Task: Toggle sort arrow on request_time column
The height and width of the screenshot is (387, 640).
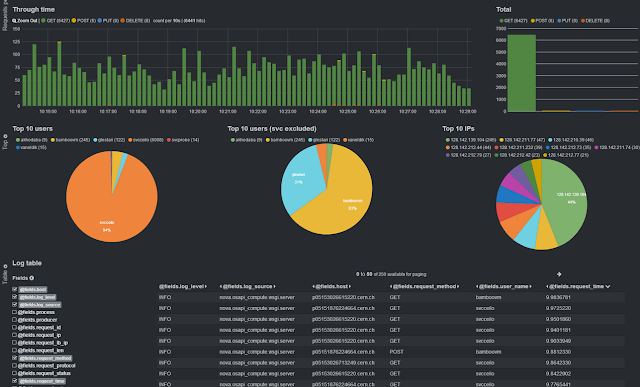Action: point(608,287)
